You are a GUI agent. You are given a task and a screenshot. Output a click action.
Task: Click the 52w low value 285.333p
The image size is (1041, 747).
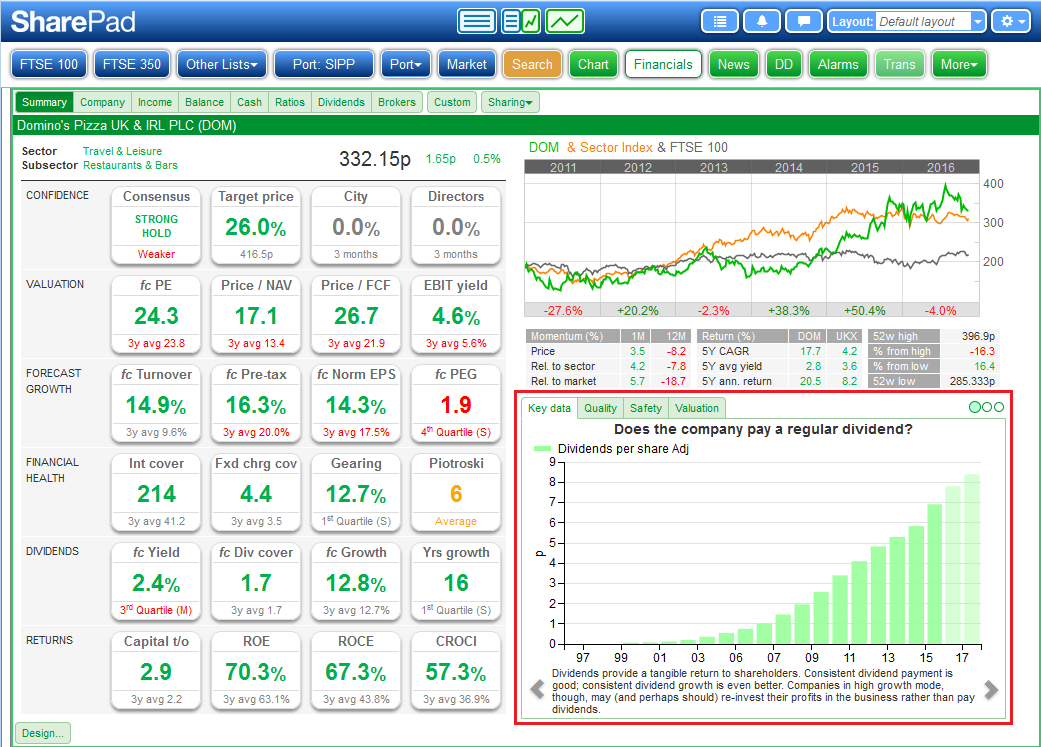click(x=973, y=381)
